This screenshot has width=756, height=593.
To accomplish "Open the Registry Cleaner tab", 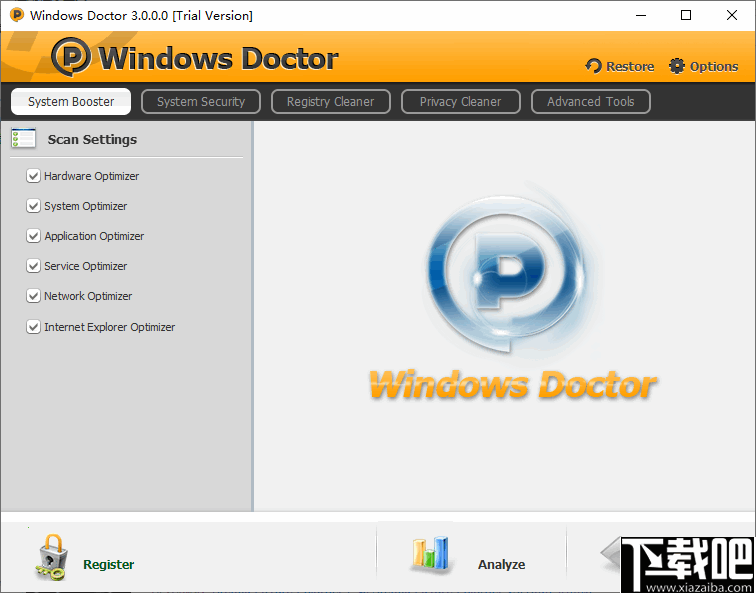I will (331, 101).
